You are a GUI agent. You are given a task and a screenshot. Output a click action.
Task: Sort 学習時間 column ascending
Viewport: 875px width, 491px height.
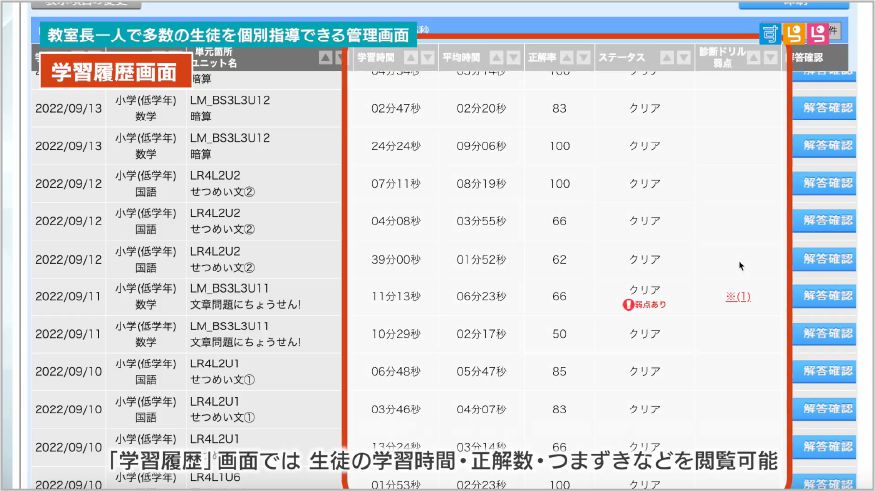pyautogui.click(x=411, y=58)
